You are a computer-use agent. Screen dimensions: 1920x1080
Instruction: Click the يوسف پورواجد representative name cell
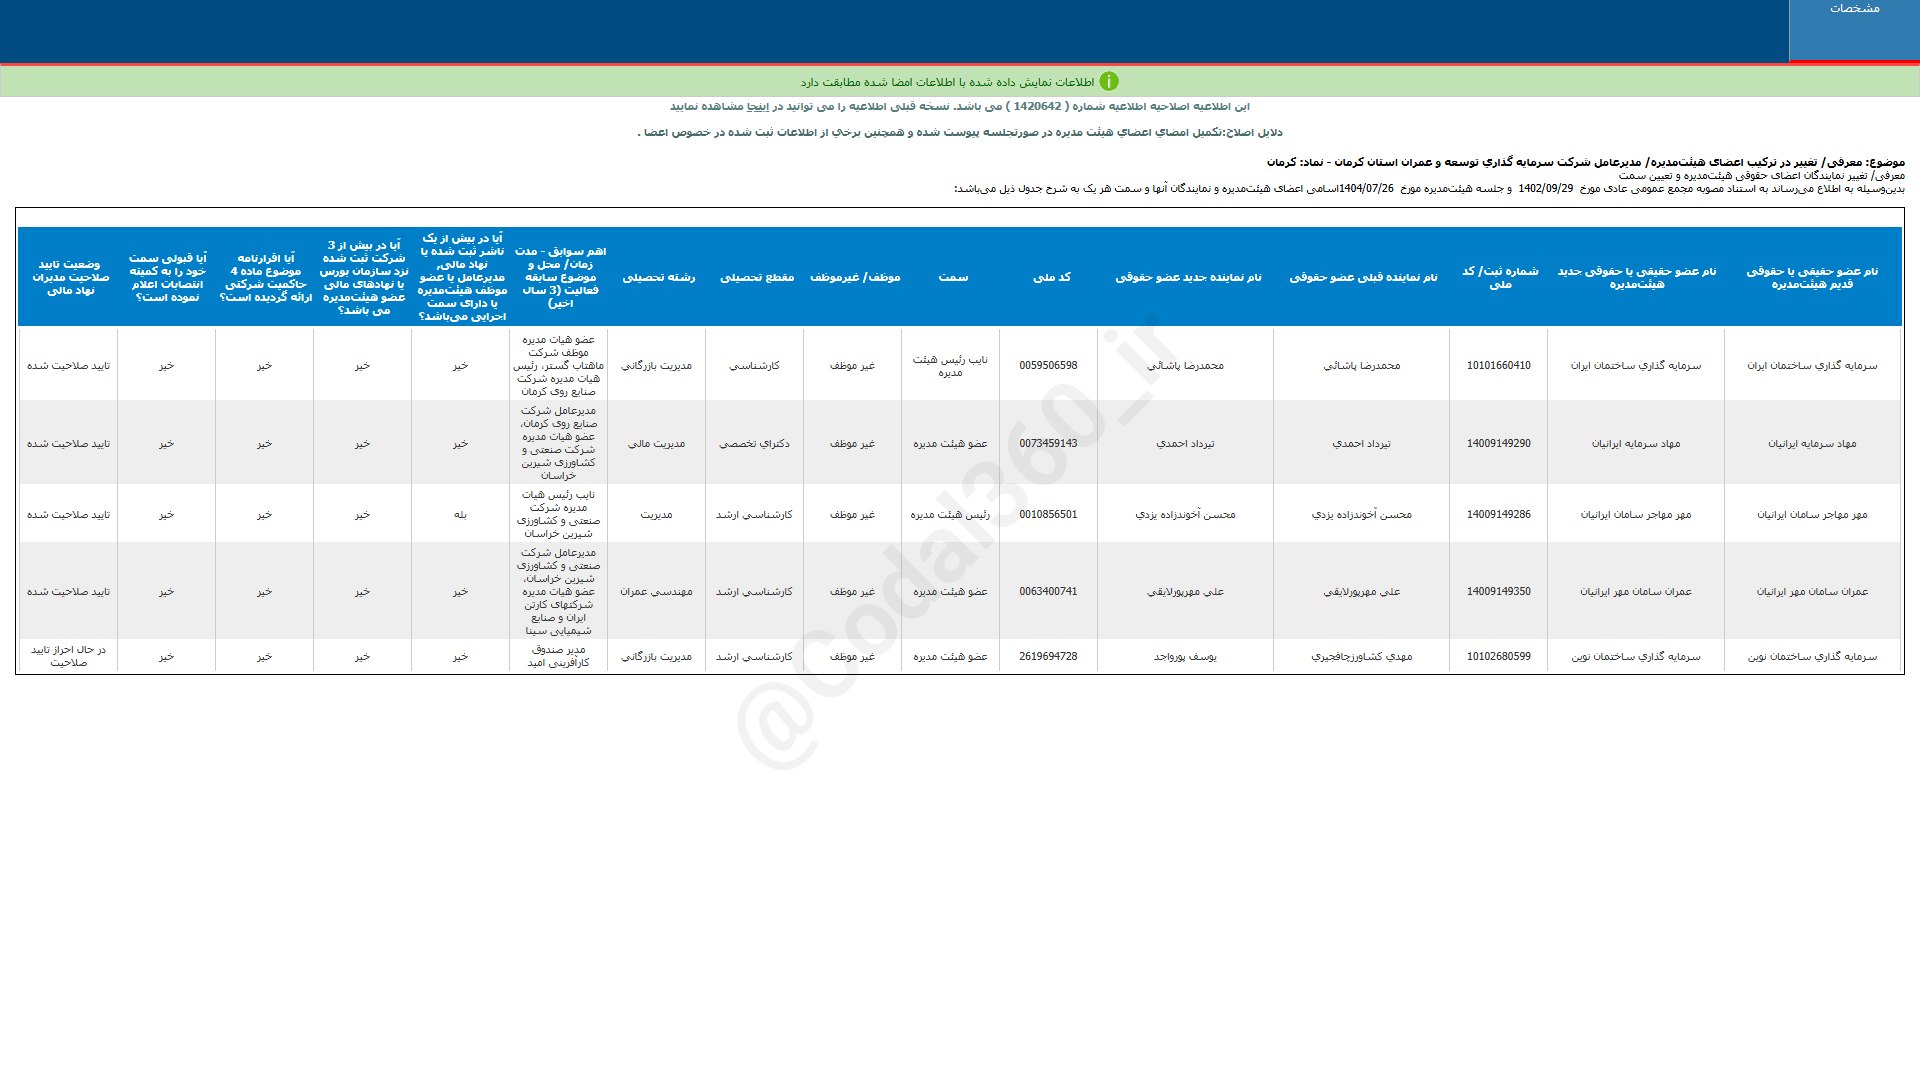coord(1185,657)
